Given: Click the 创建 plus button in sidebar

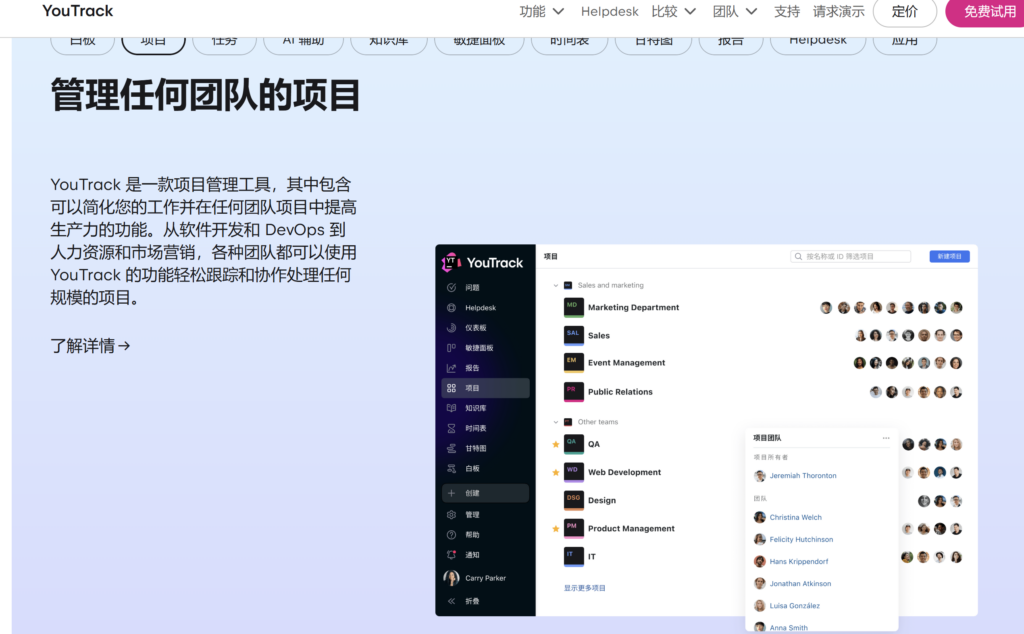Looking at the screenshot, I should click(x=485, y=493).
